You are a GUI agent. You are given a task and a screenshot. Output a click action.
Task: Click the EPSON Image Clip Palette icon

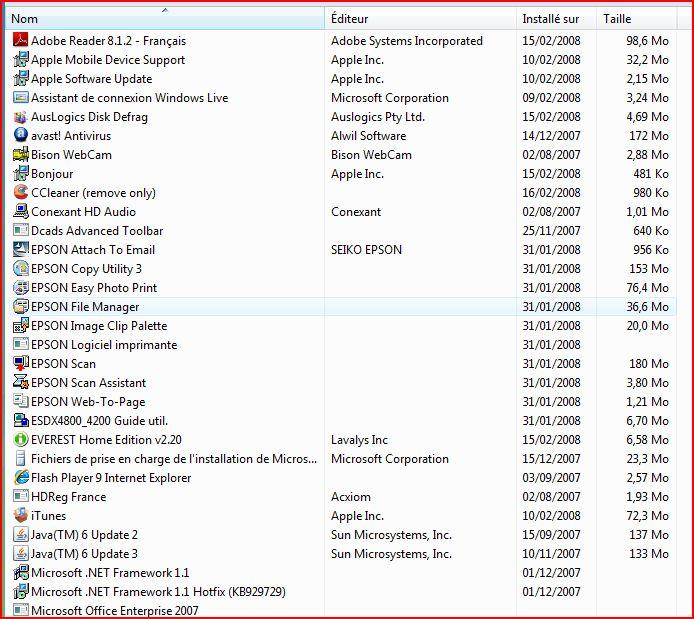pos(20,326)
